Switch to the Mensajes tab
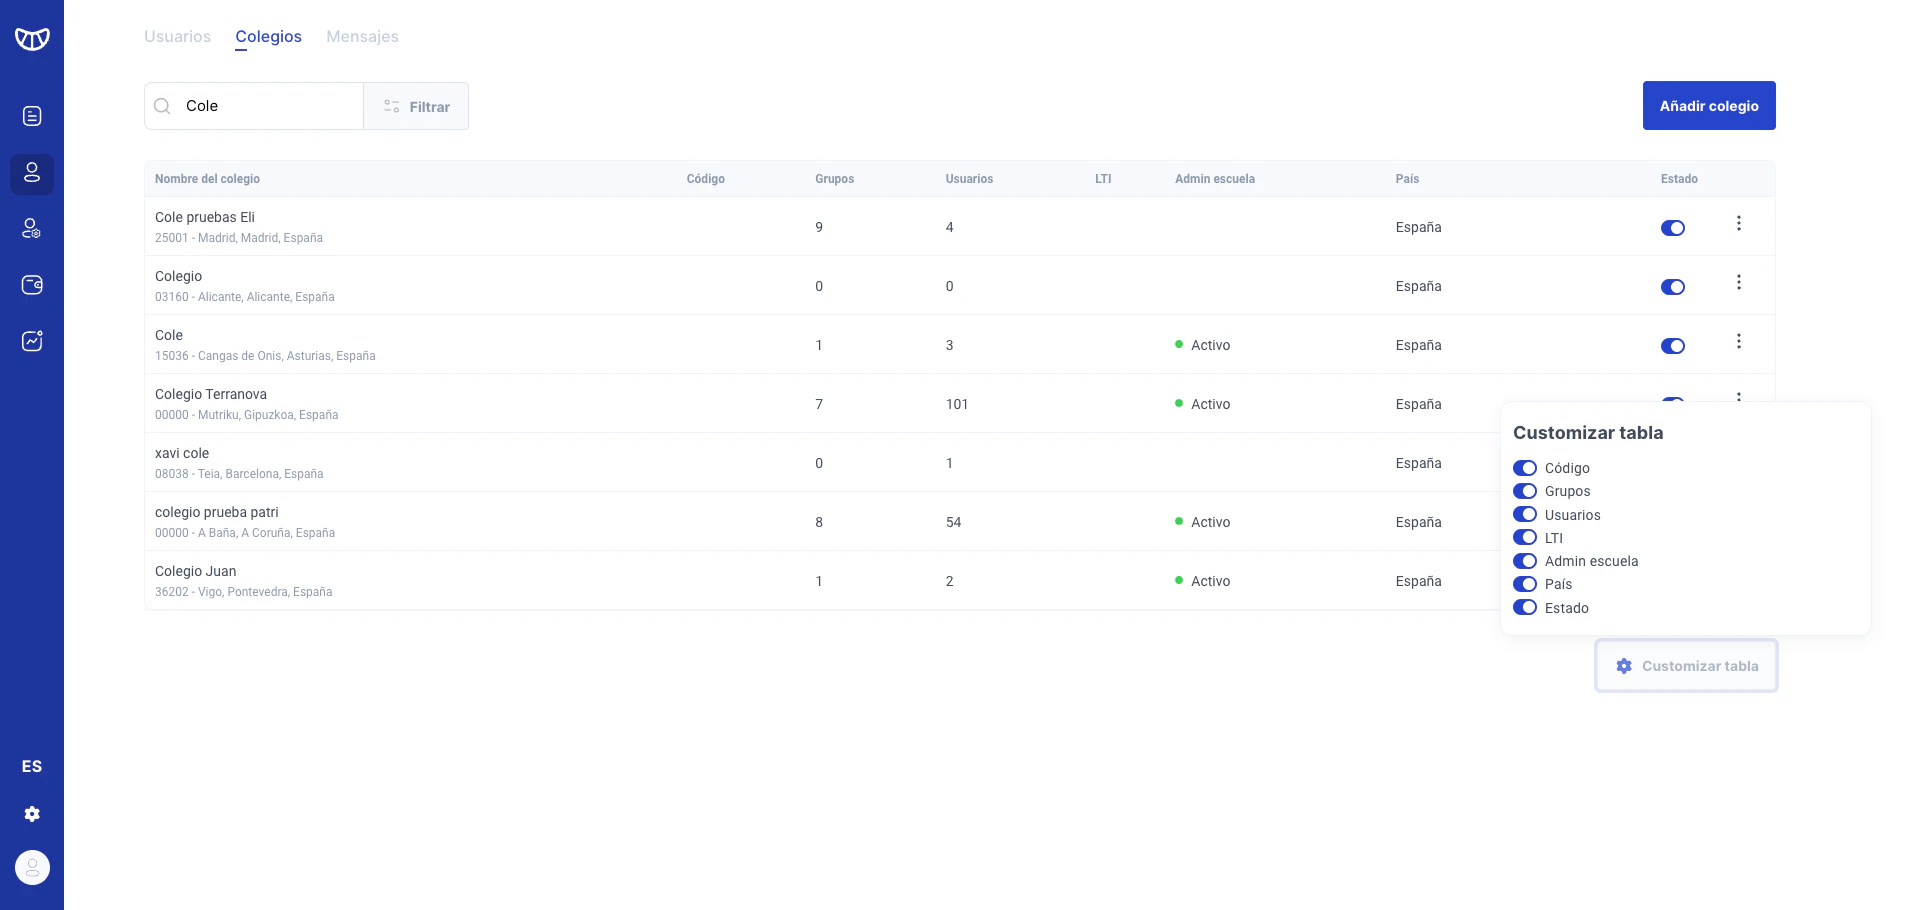This screenshot has width=1920, height=910. pyautogui.click(x=362, y=36)
